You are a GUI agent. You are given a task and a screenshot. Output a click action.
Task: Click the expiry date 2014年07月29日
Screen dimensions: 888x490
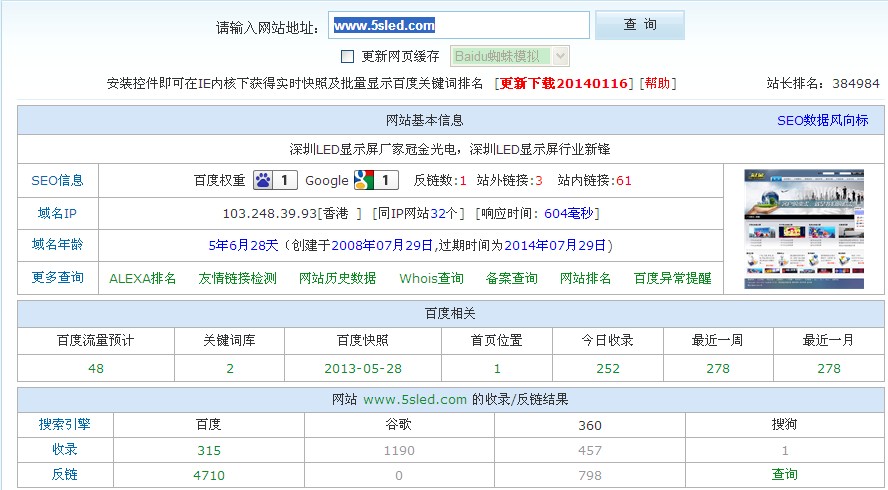tap(555, 245)
